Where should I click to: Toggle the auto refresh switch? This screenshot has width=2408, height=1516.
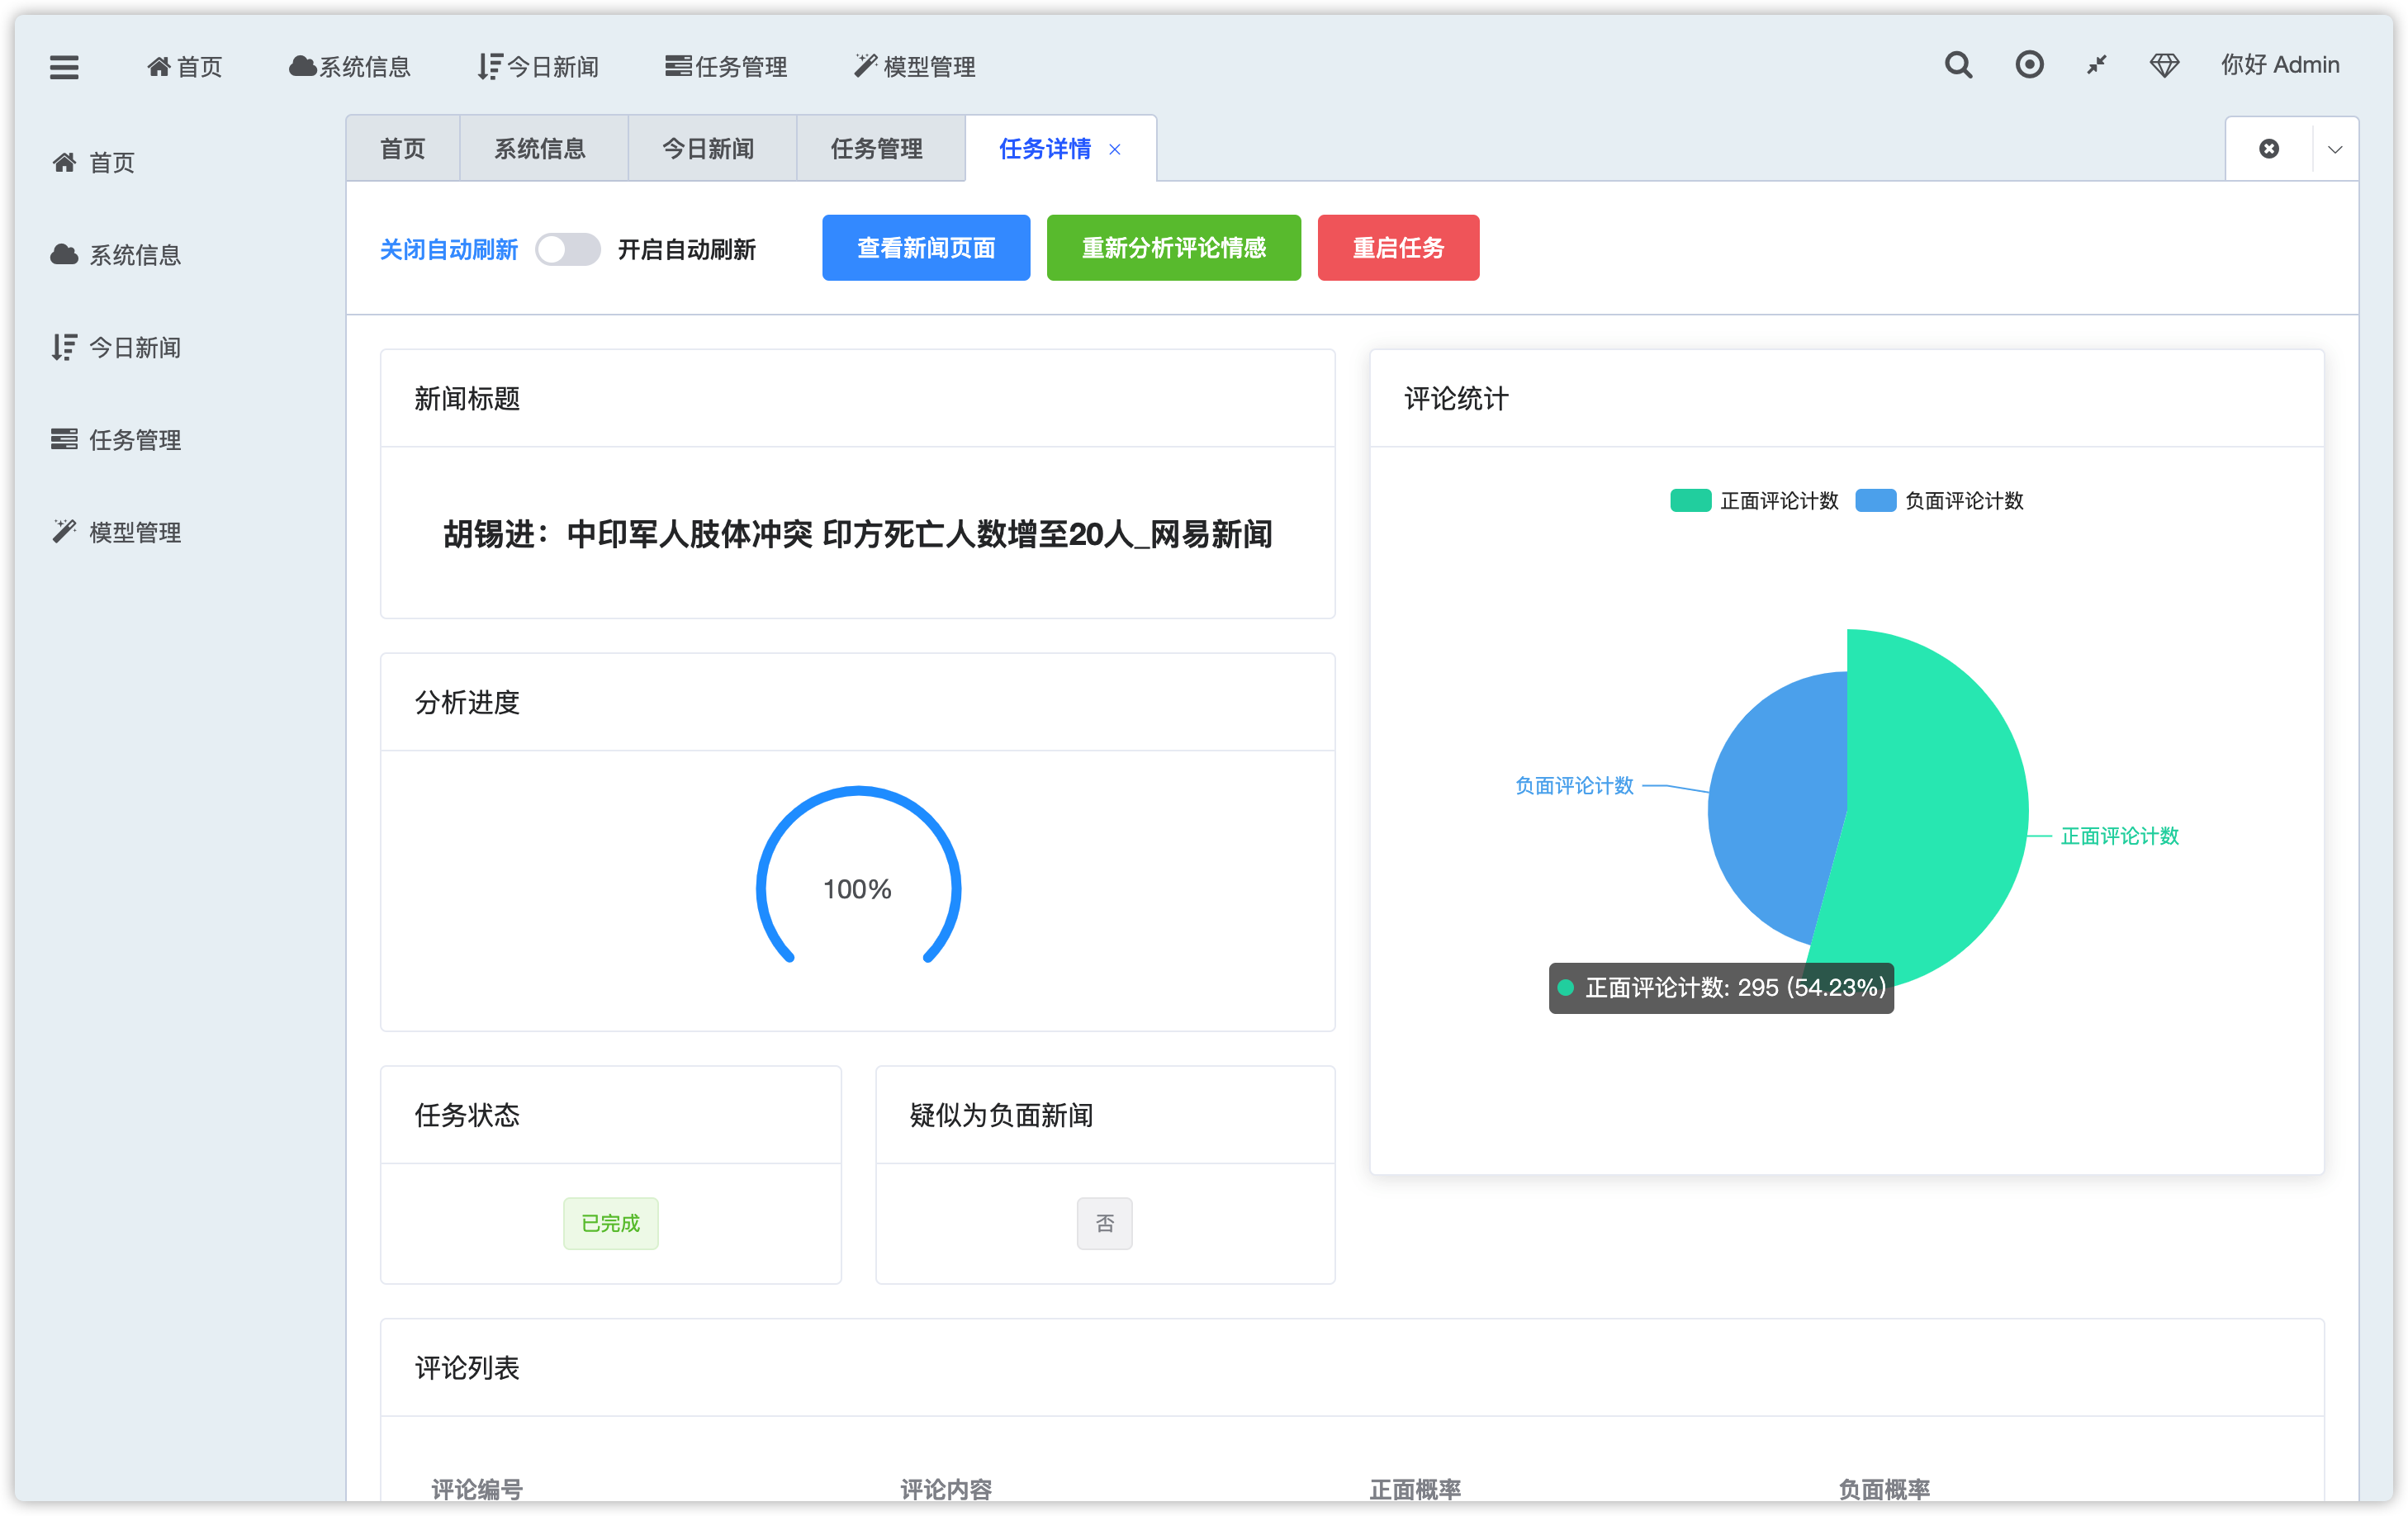pyautogui.click(x=567, y=249)
